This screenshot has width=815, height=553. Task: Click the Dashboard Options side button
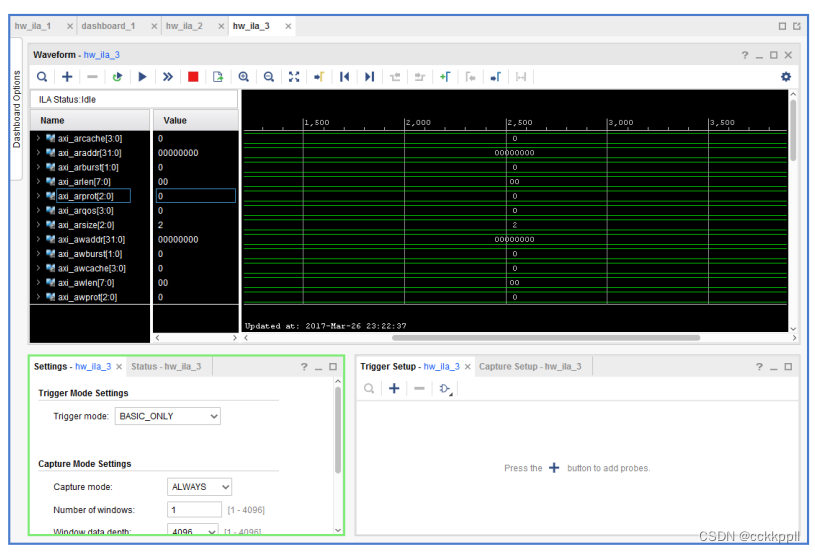point(17,110)
